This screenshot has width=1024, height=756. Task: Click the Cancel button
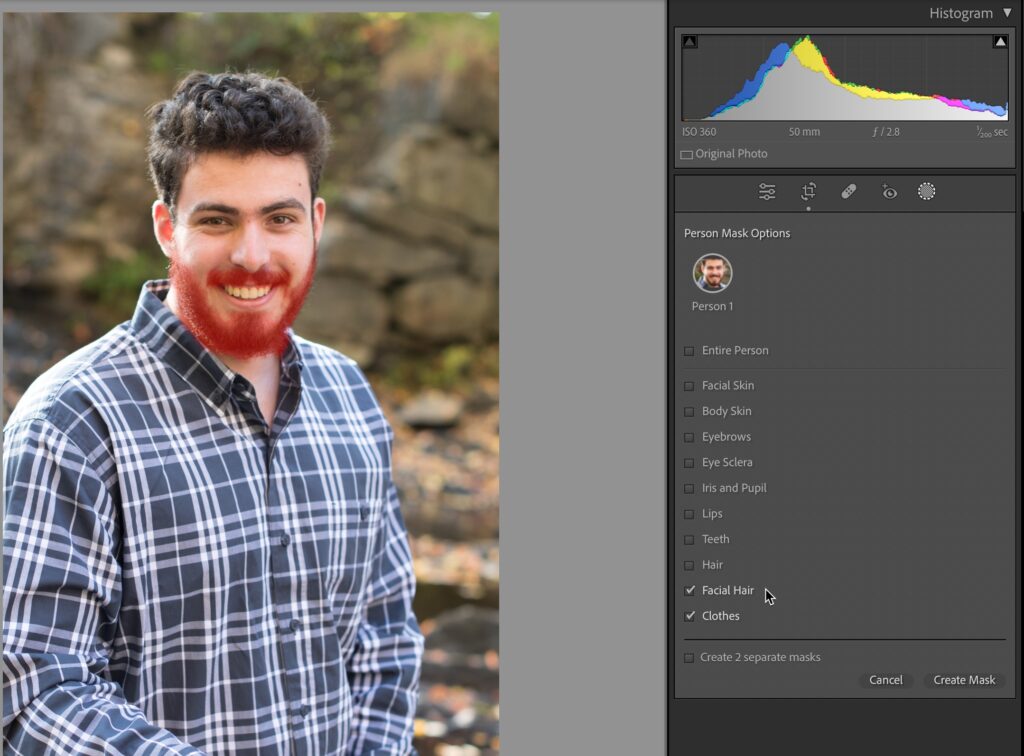coord(885,680)
